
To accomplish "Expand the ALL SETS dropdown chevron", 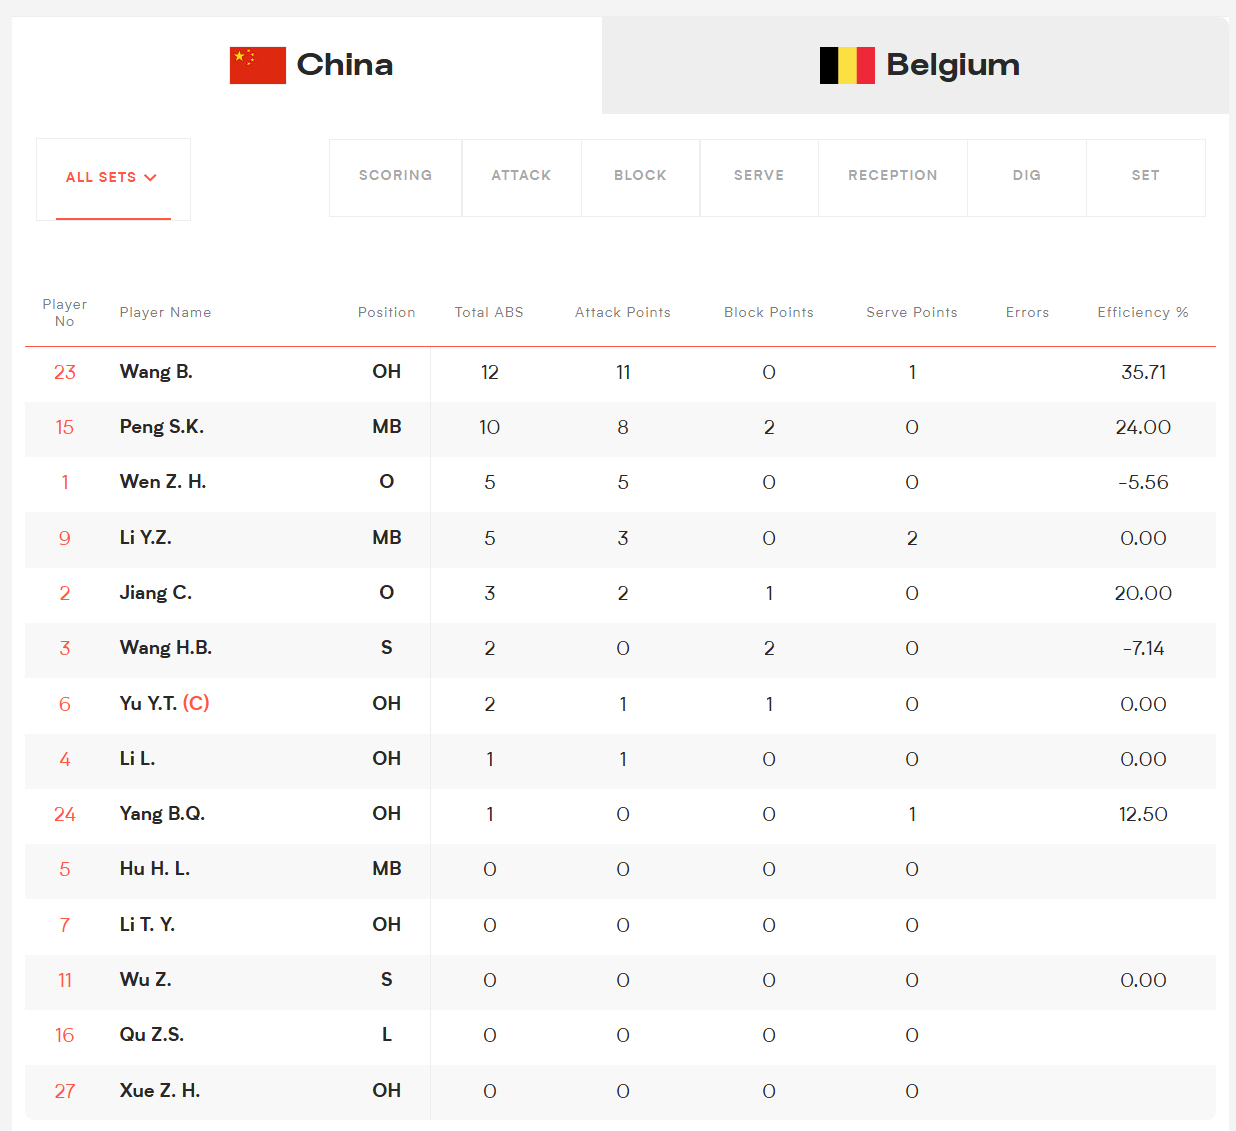I will 151,178.
